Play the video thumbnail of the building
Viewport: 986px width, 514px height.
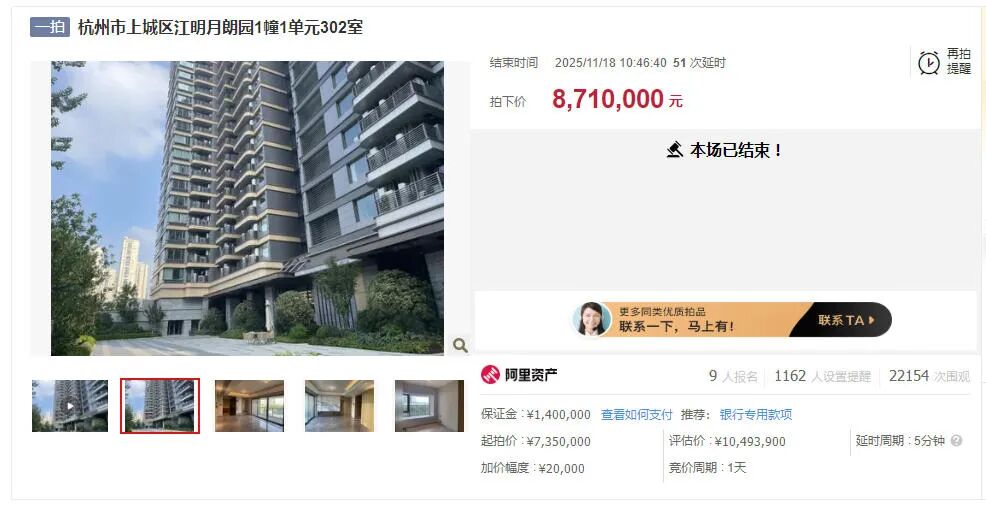(70, 406)
